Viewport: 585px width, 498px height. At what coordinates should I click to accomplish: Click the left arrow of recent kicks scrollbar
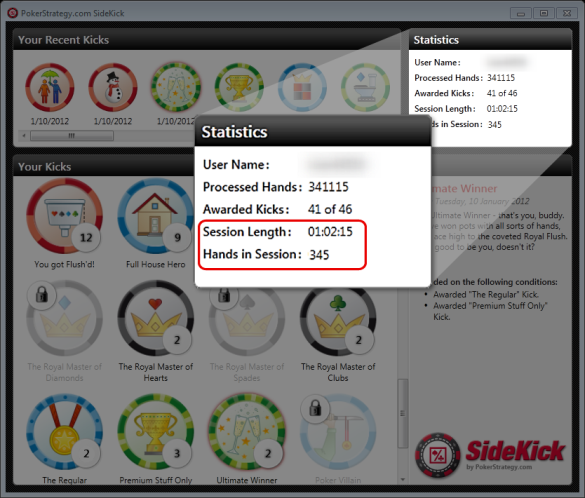click(24, 135)
